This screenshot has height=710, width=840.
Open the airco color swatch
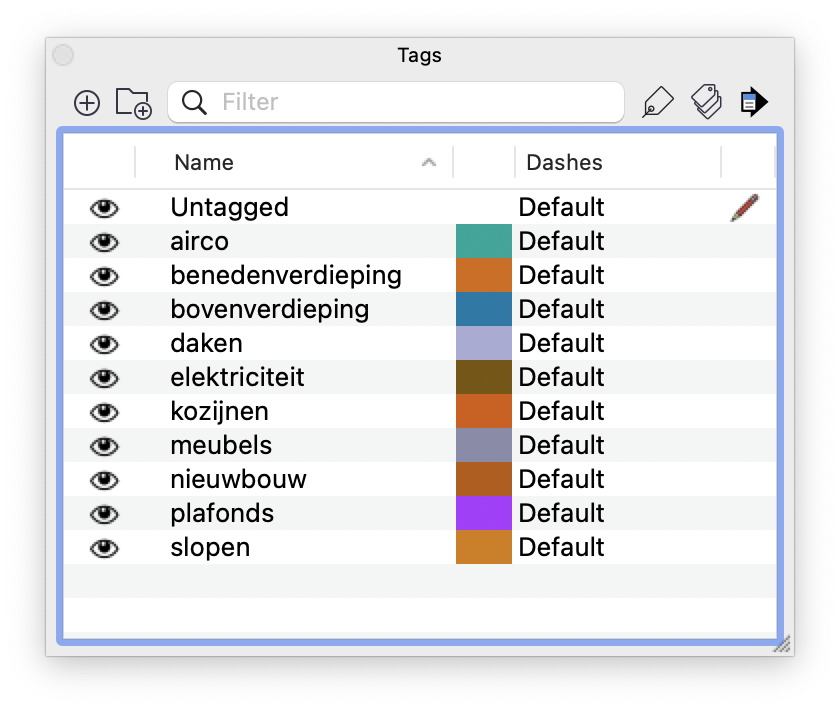484,241
